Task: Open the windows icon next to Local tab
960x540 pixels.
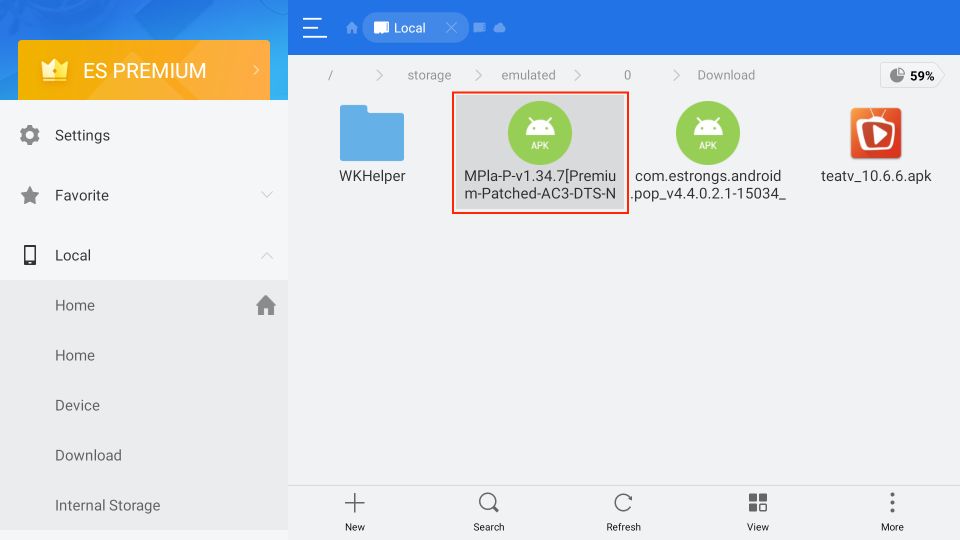Action: [x=479, y=28]
